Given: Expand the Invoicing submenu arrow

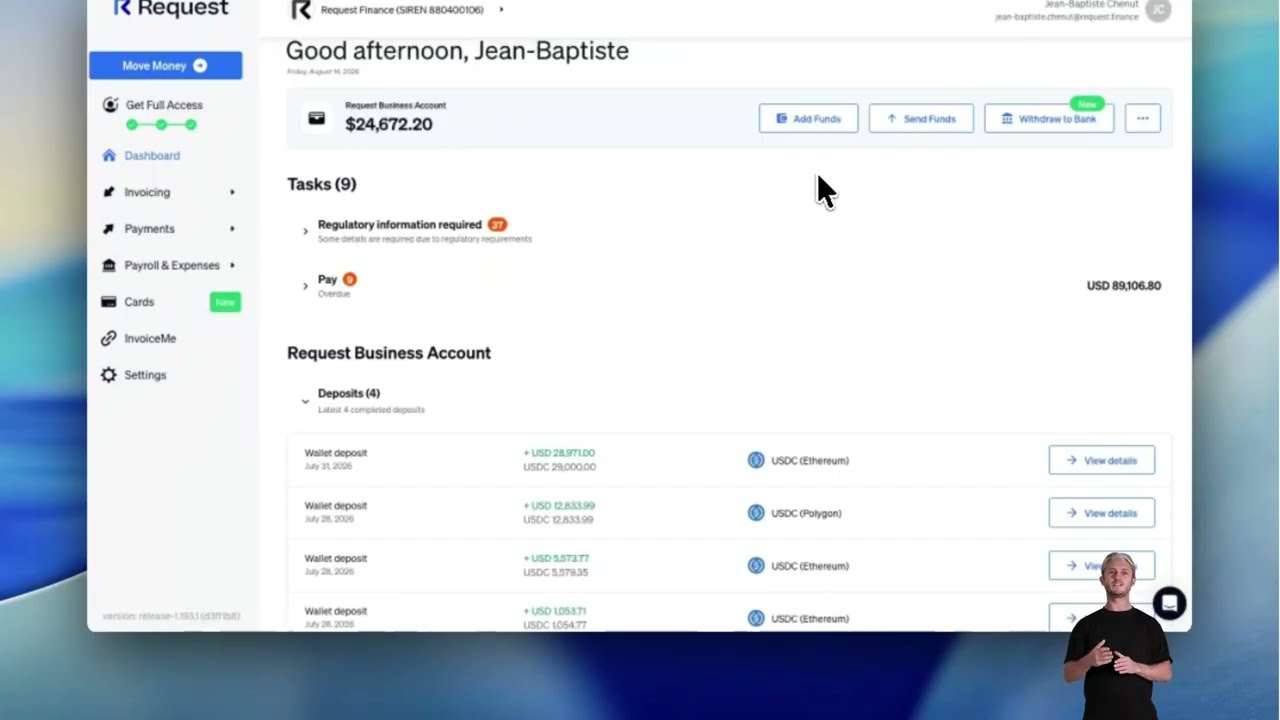Looking at the screenshot, I should click(232, 192).
